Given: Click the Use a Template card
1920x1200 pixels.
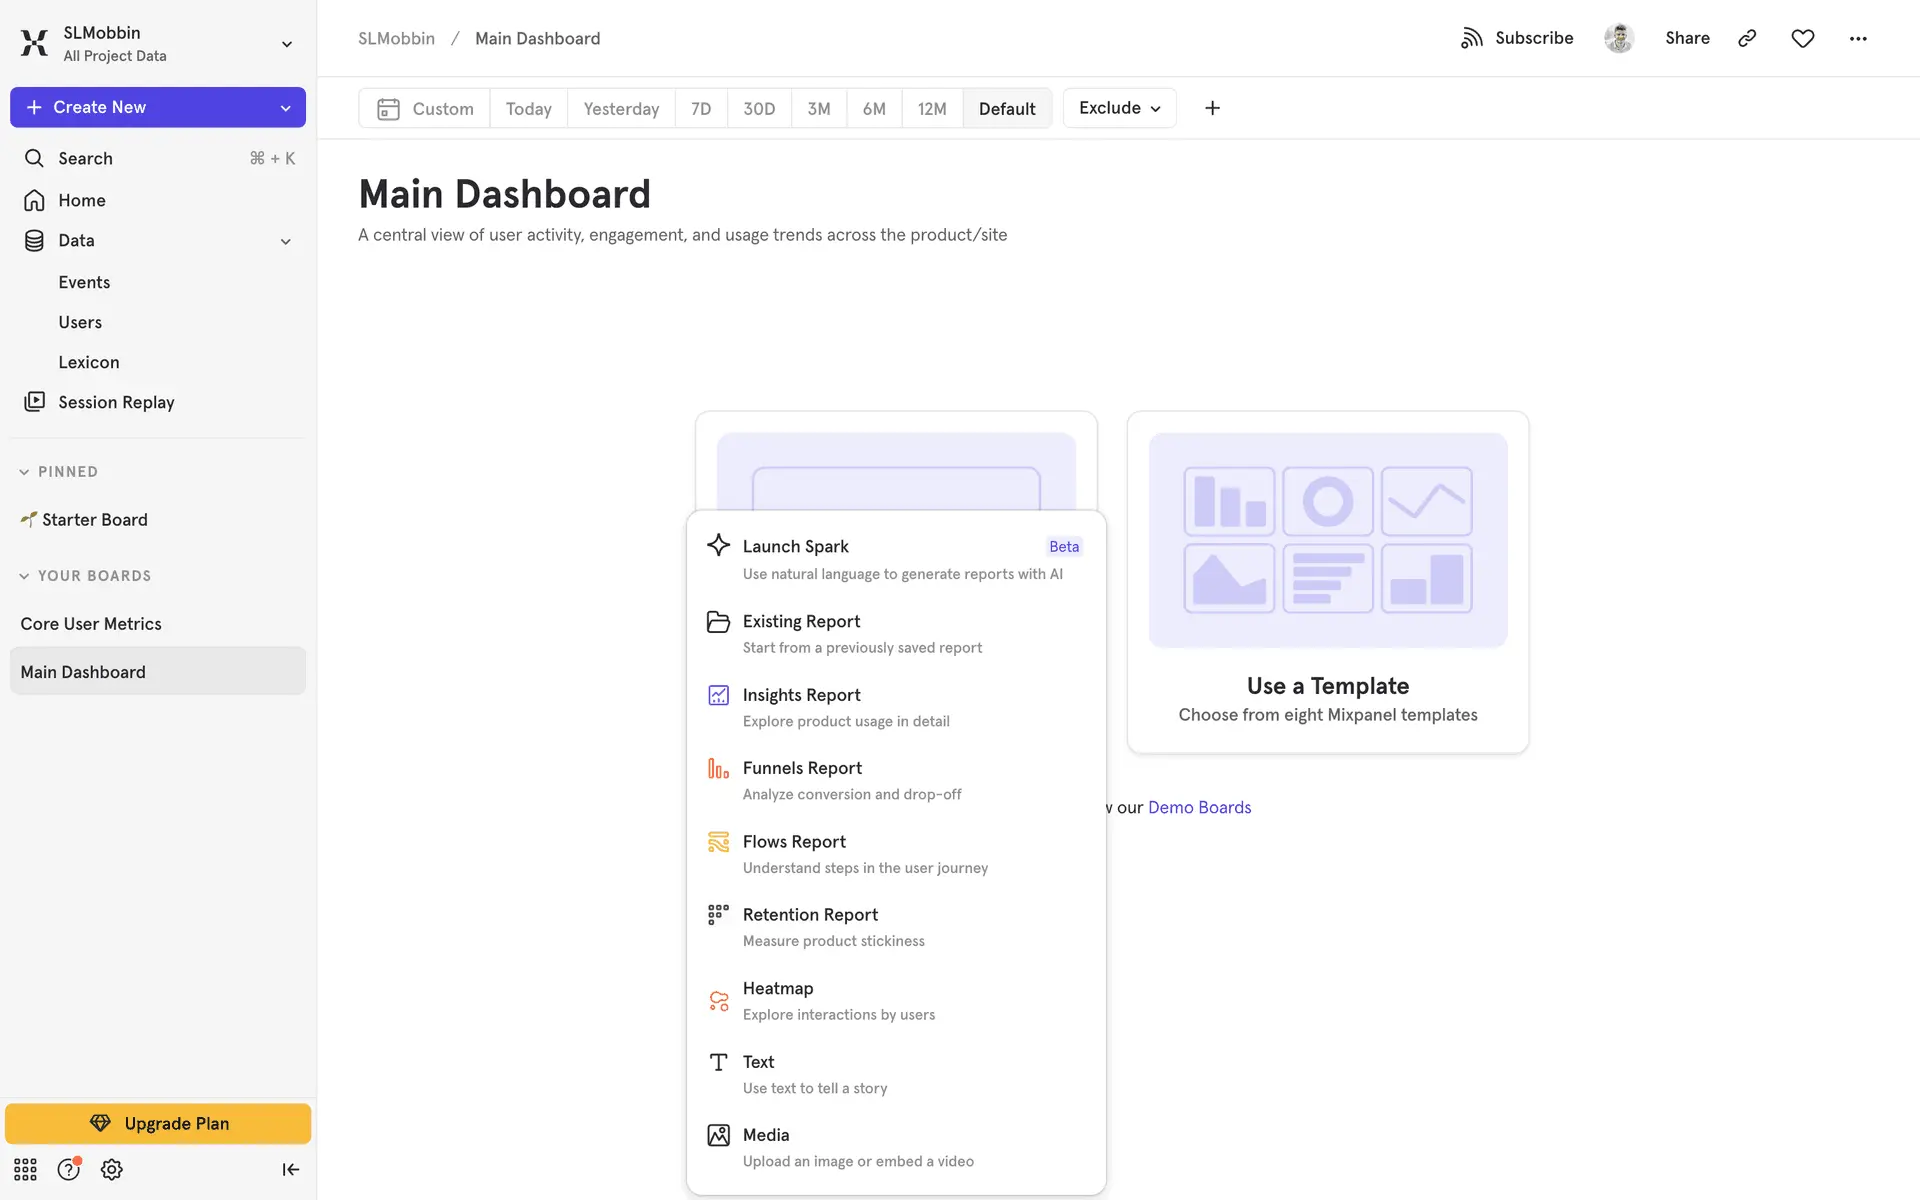Looking at the screenshot, I should (1327, 582).
